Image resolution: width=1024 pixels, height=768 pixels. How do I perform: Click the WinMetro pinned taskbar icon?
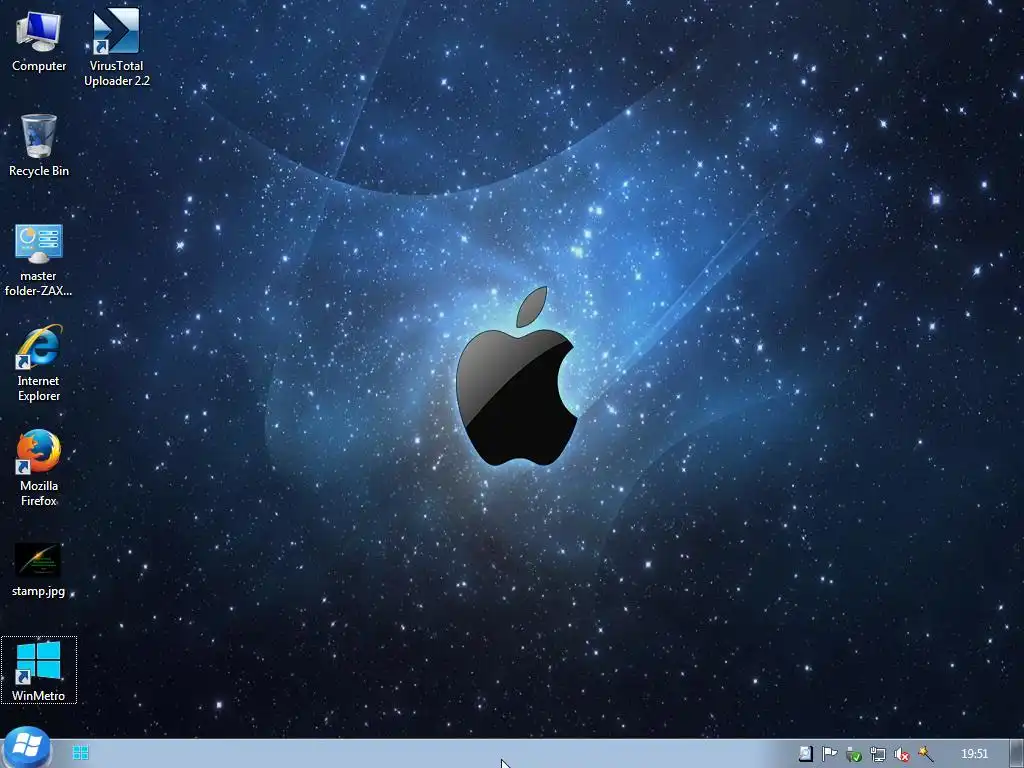tap(81, 753)
